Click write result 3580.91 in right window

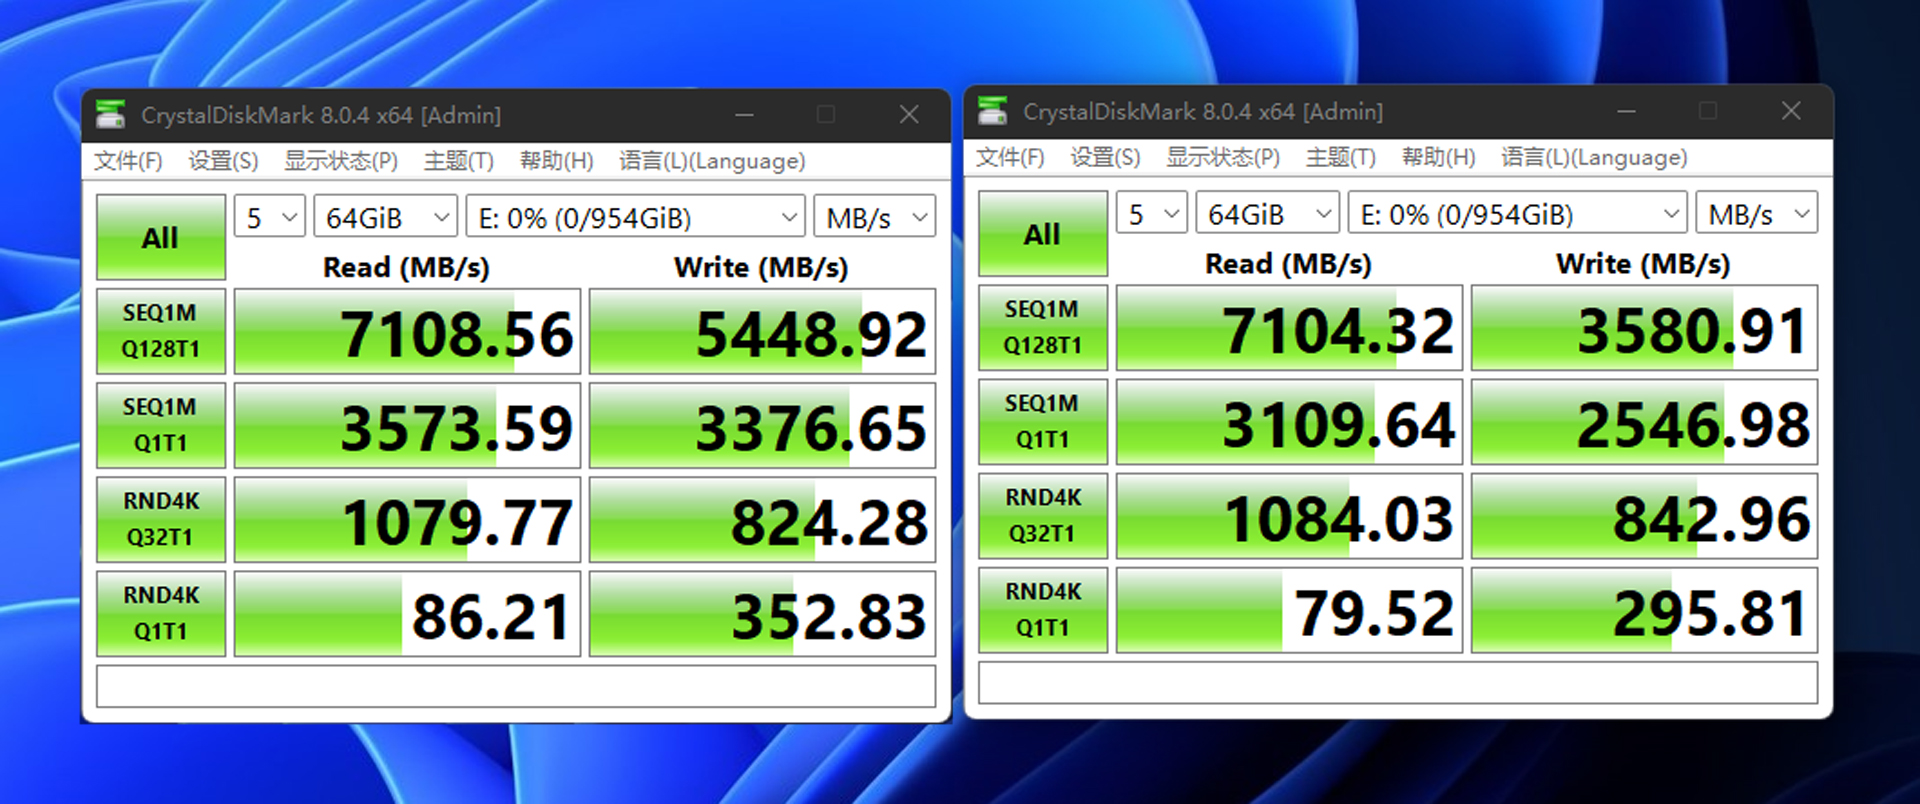(x=1644, y=327)
